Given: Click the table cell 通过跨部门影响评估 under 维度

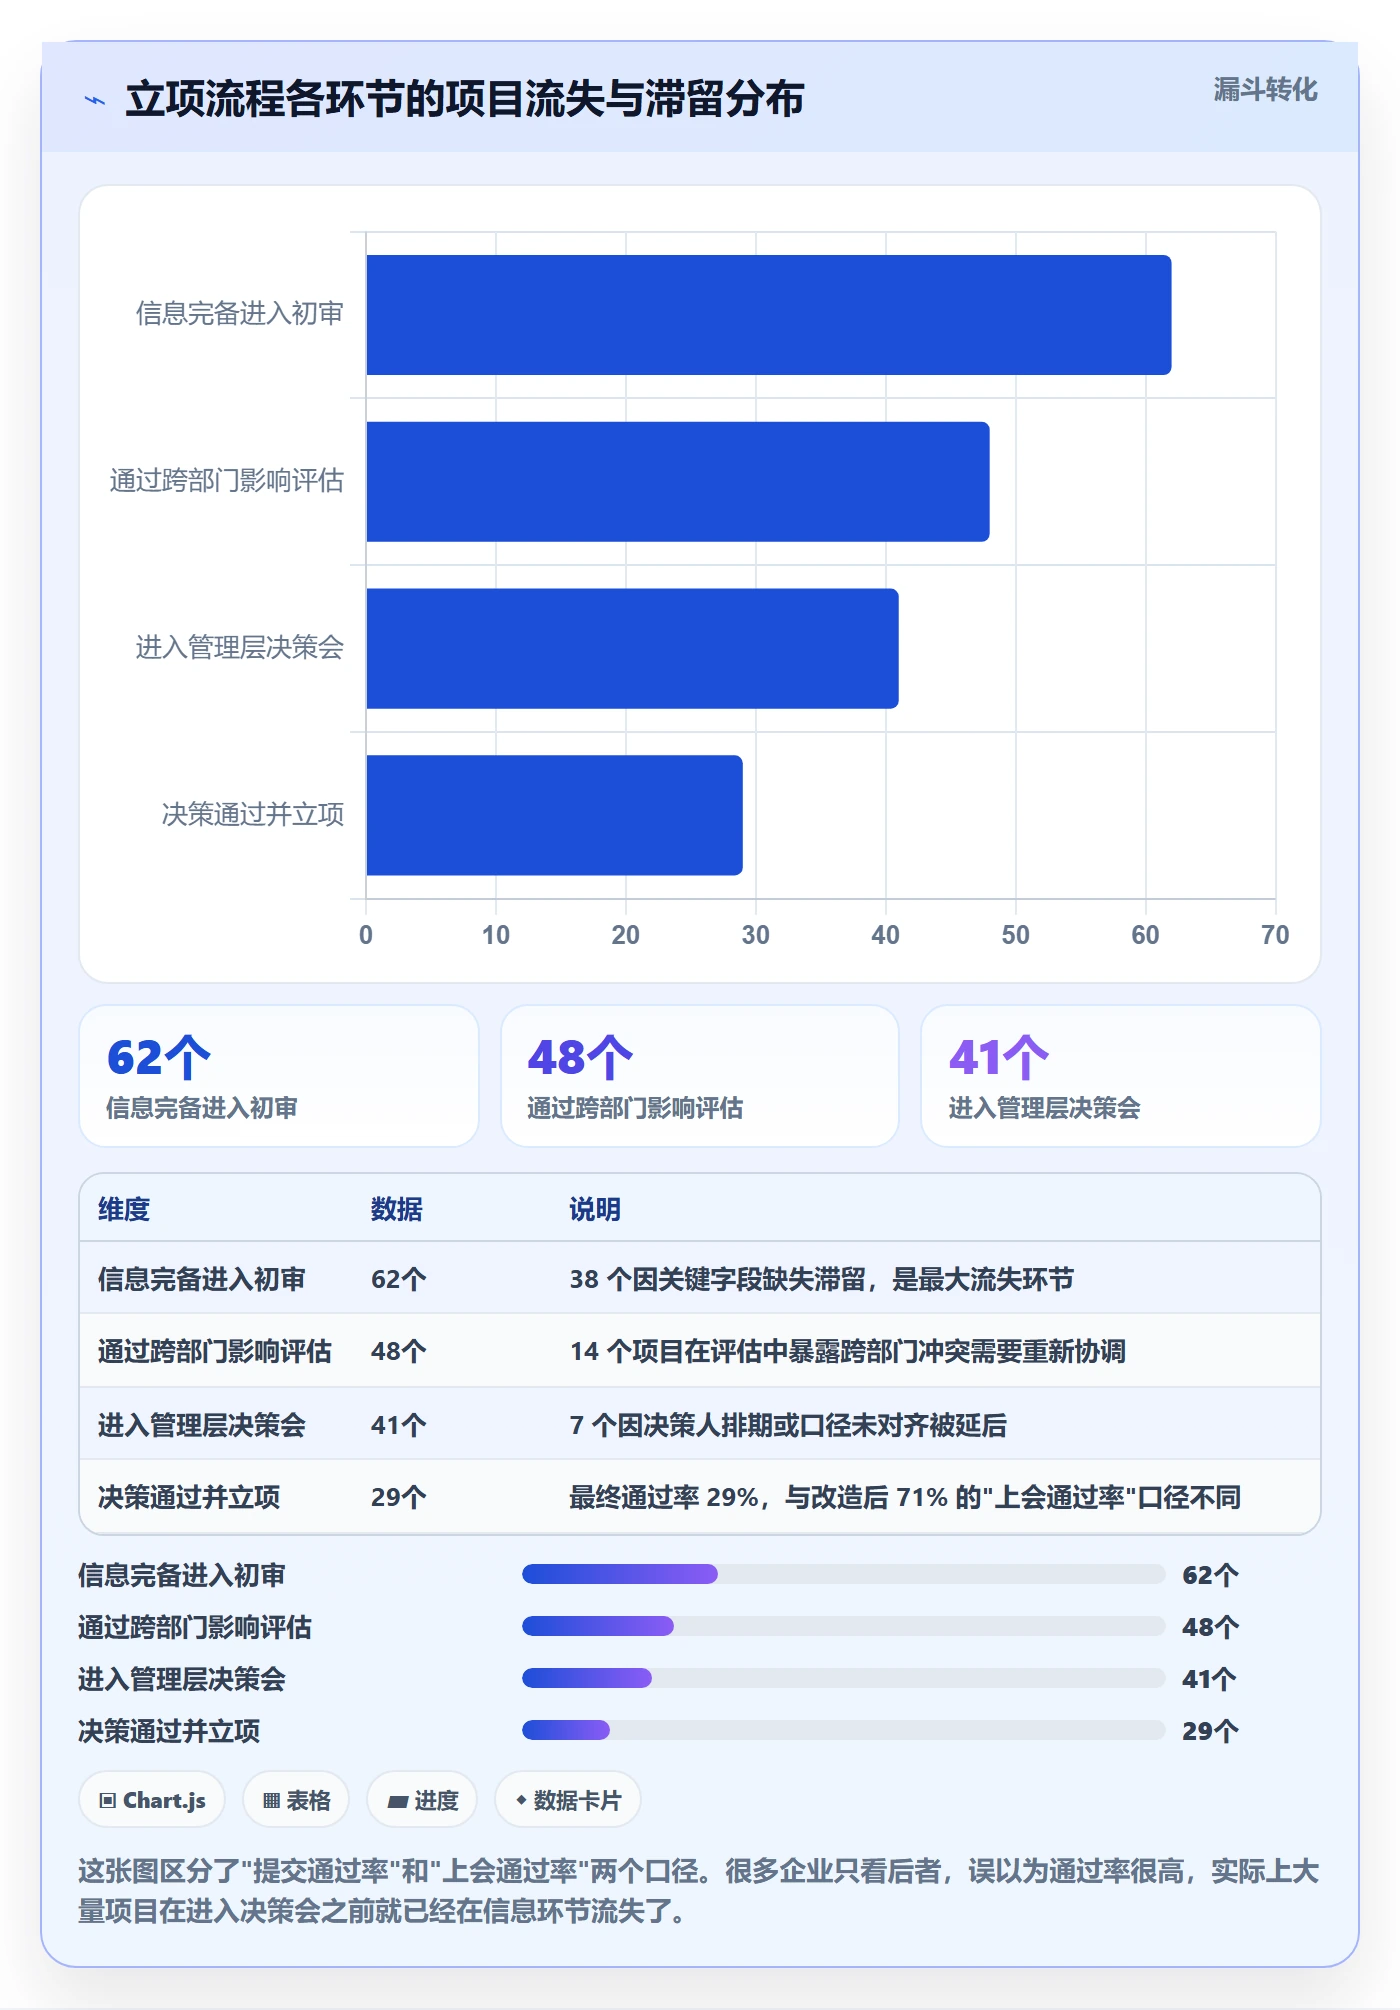Looking at the screenshot, I should [214, 1351].
